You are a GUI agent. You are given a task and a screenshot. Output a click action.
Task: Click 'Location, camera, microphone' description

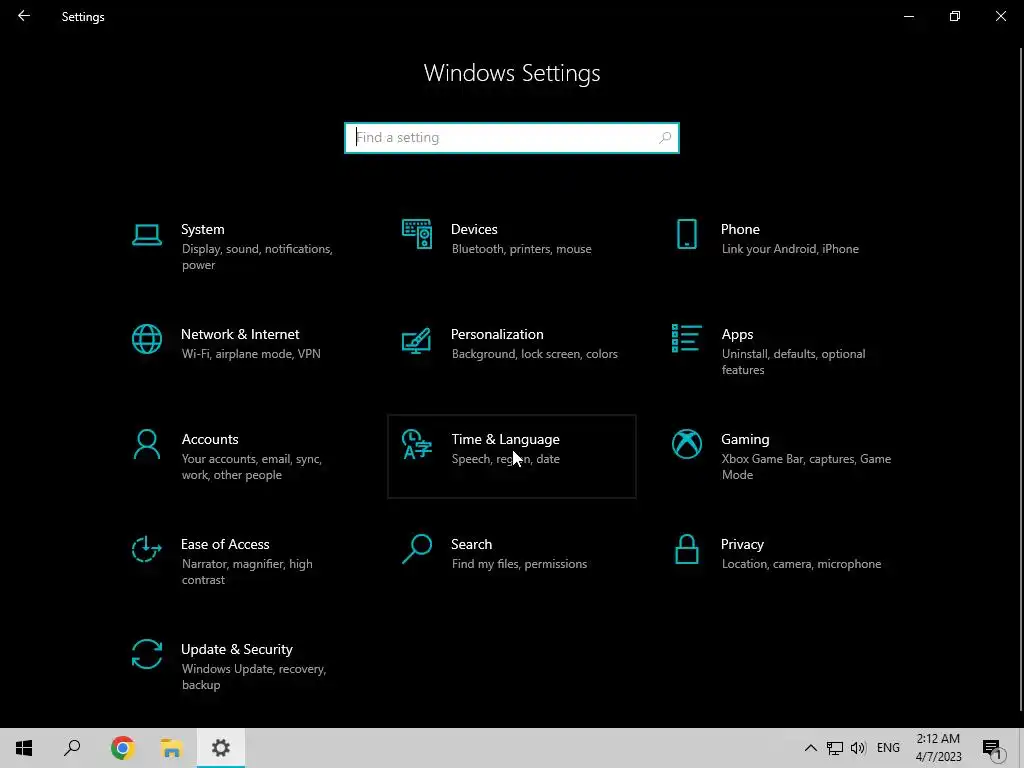pos(801,564)
